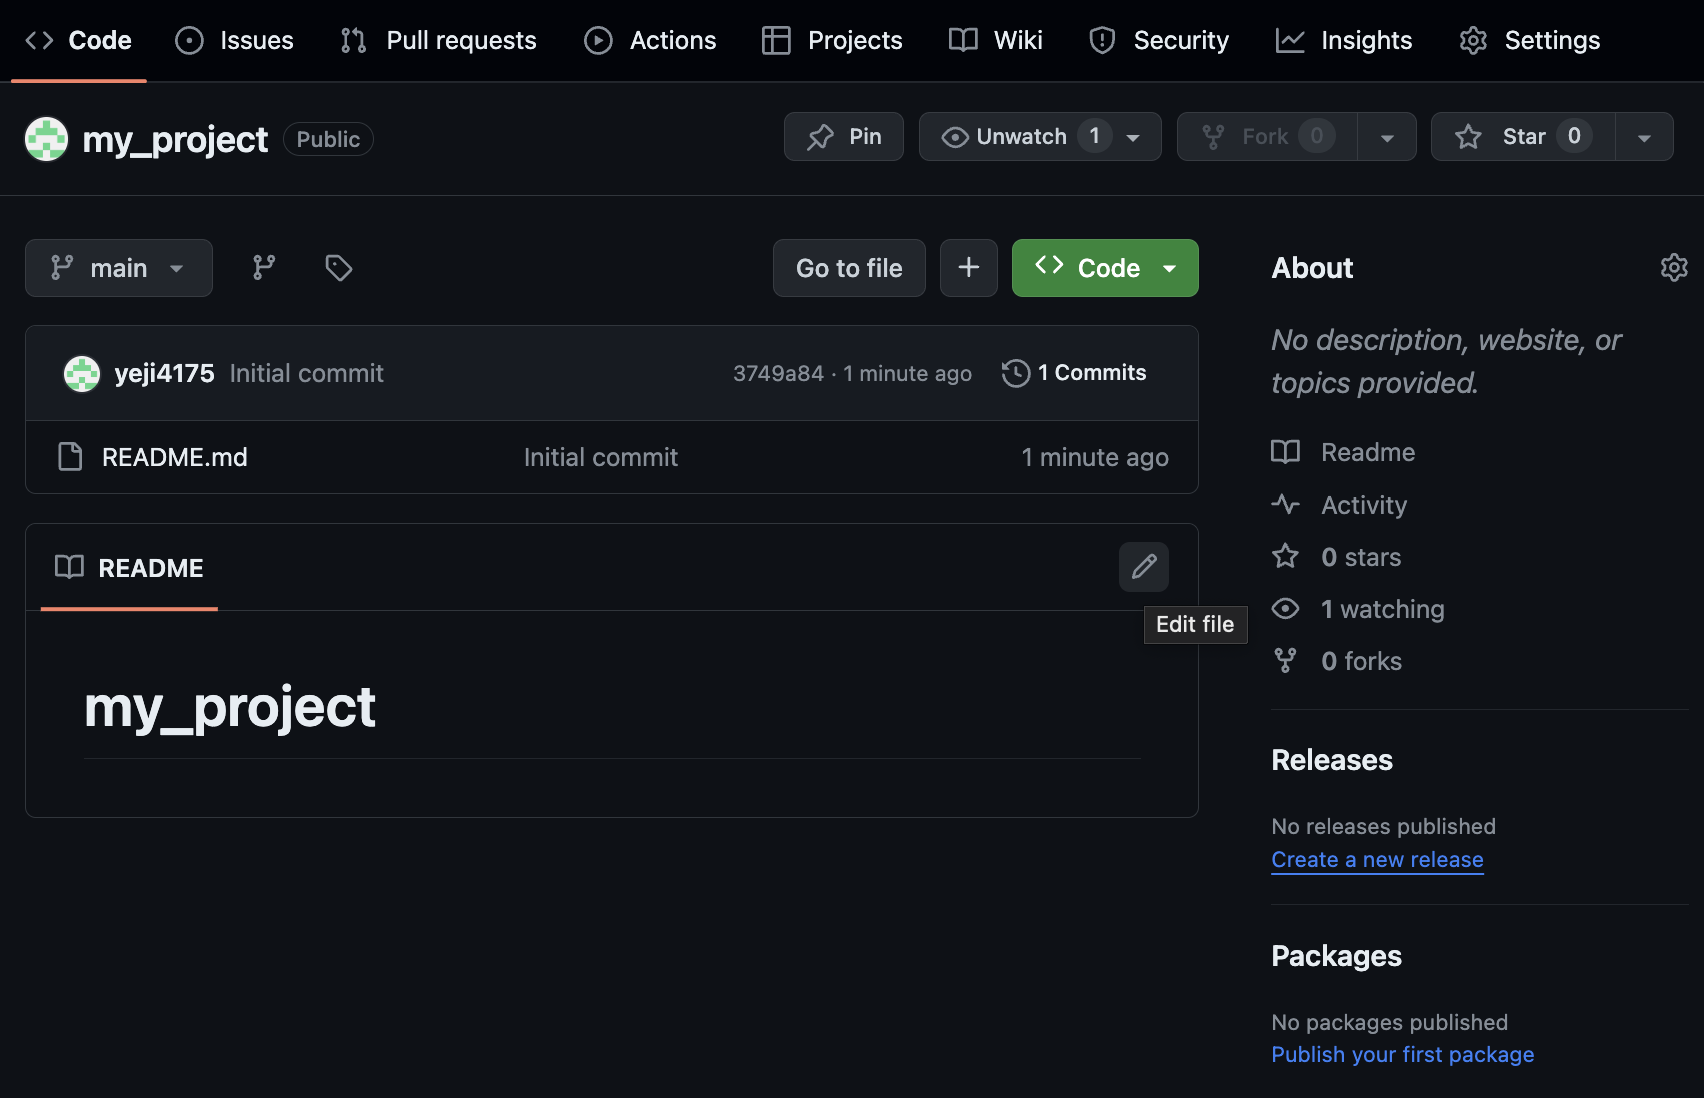
Task: Jump to Readme from About sidebar
Action: pos(1344,452)
